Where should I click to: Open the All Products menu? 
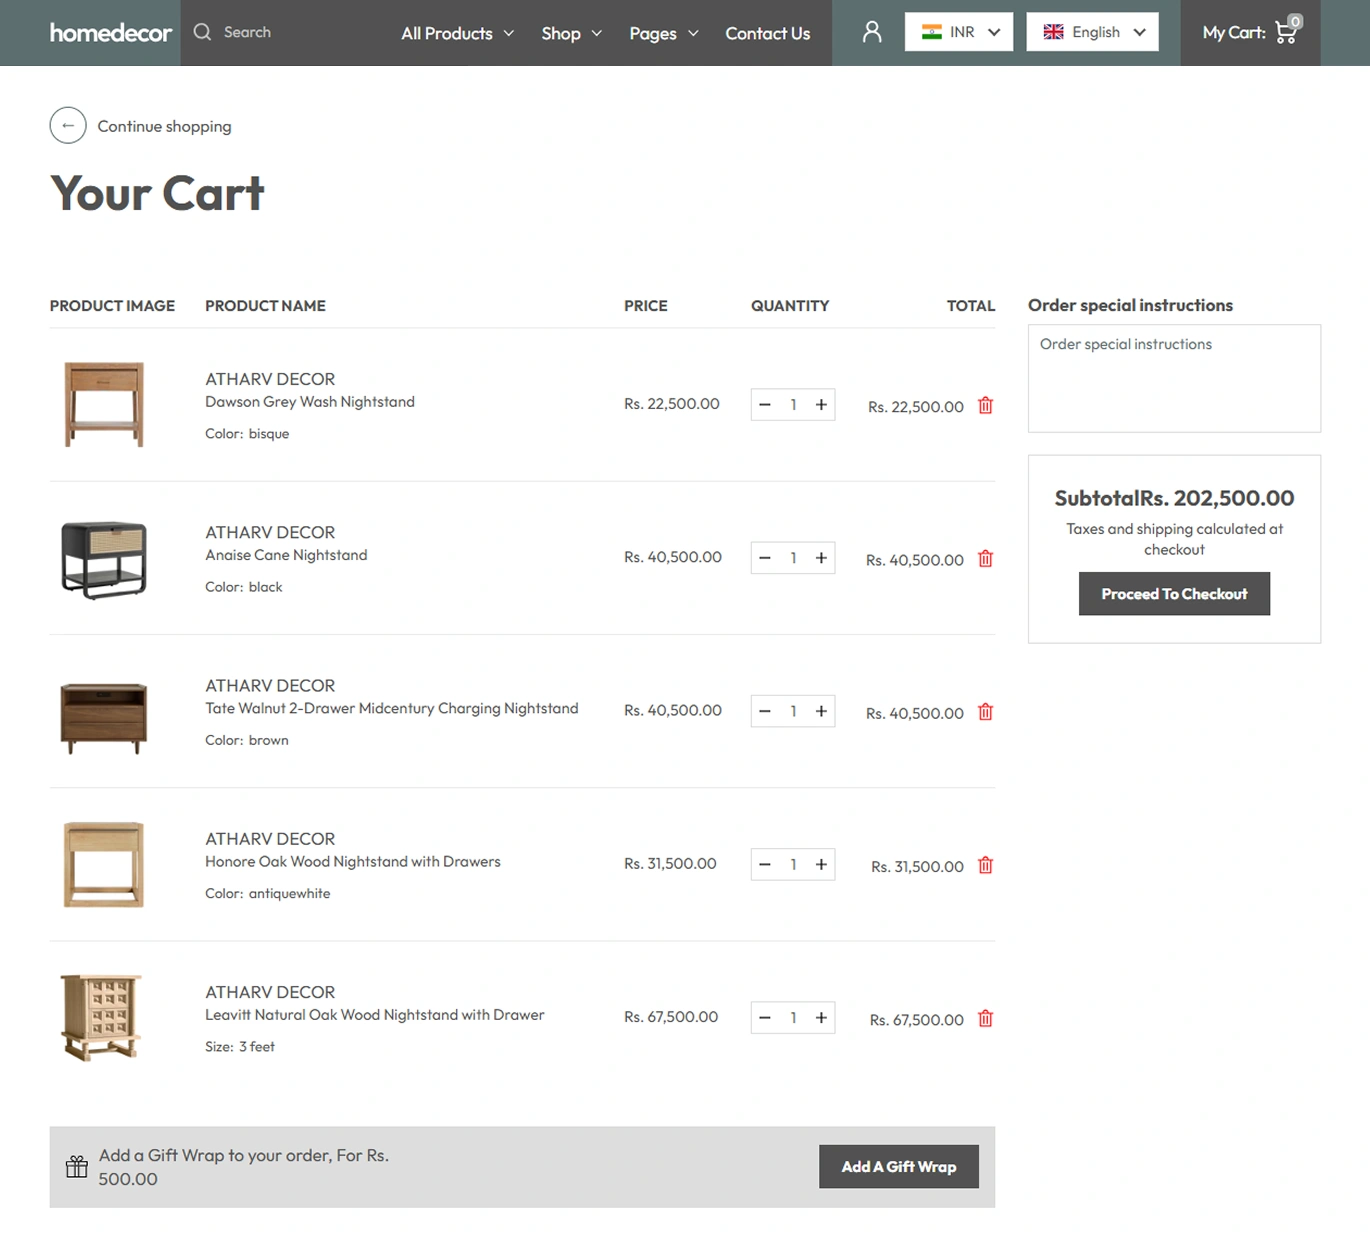(x=457, y=33)
